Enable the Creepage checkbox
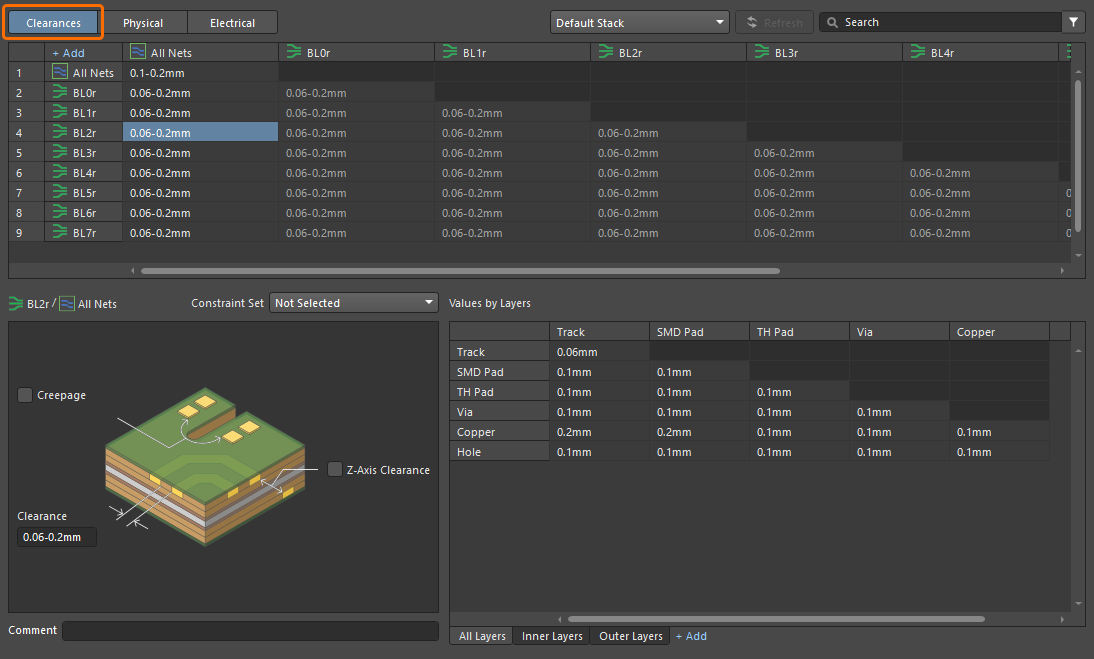 click(25, 395)
